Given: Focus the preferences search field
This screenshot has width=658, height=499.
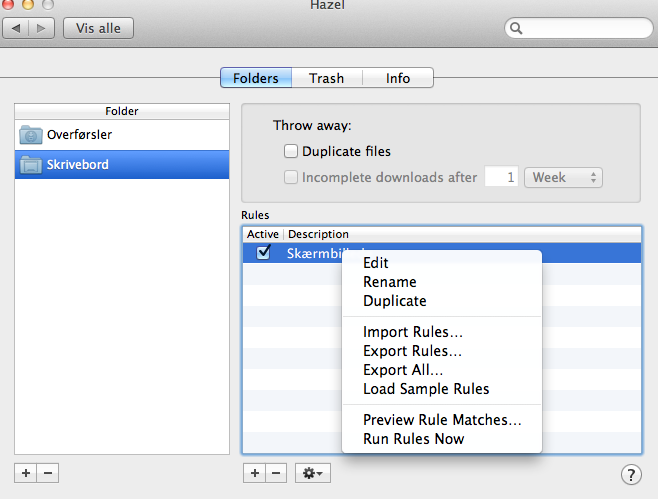Looking at the screenshot, I should [x=579, y=28].
